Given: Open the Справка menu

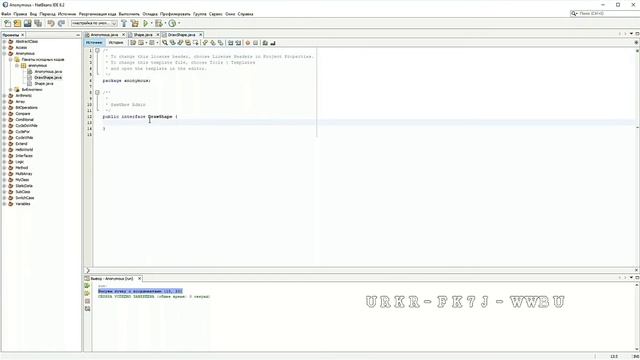Looking at the screenshot, I should coord(245,14).
